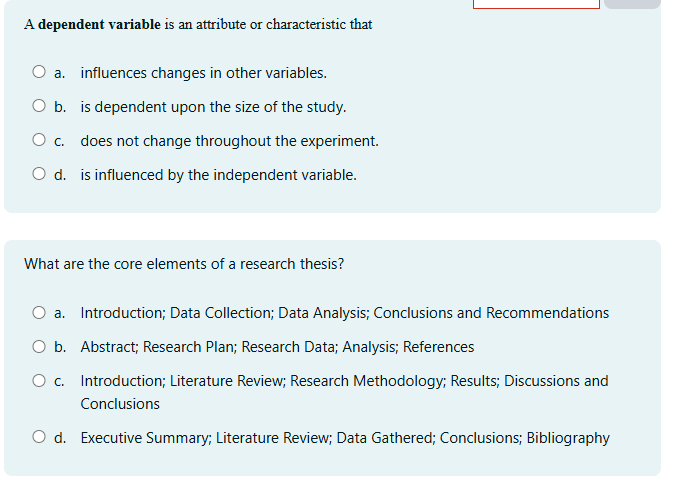Pick radio d starting with 'Executive Summary'

(39, 438)
